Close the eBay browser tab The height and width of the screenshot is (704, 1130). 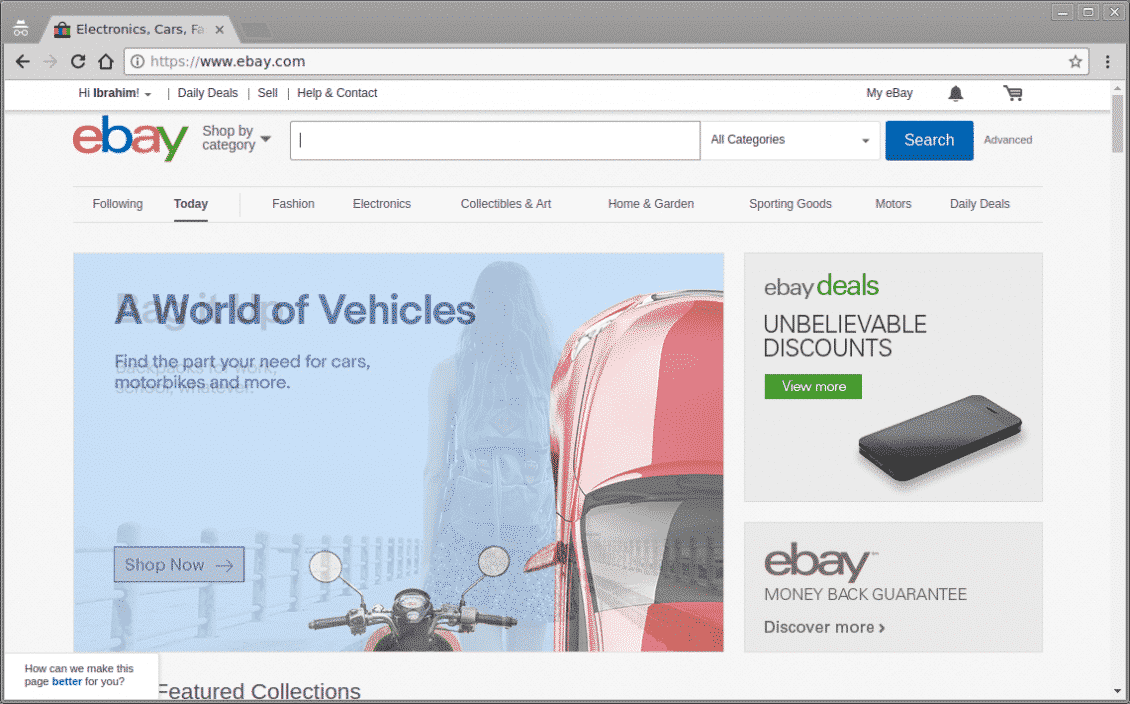pos(220,30)
